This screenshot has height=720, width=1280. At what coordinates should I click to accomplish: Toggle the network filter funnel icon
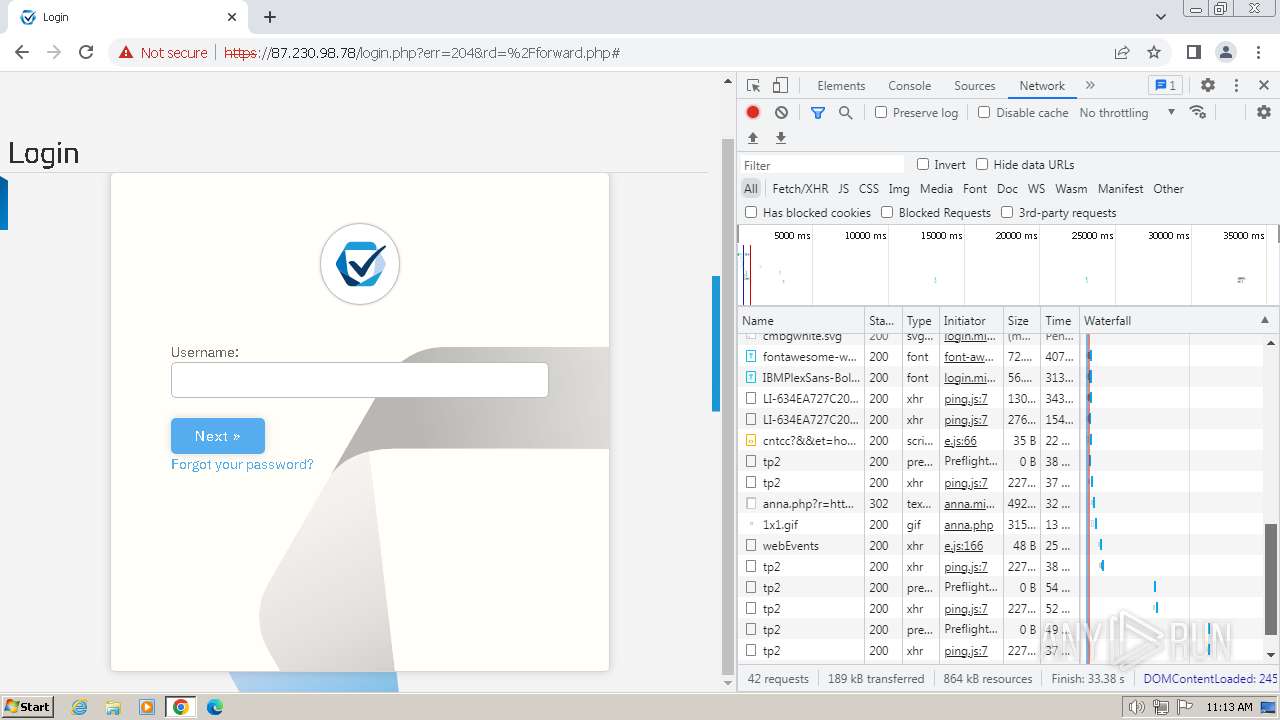818,112
